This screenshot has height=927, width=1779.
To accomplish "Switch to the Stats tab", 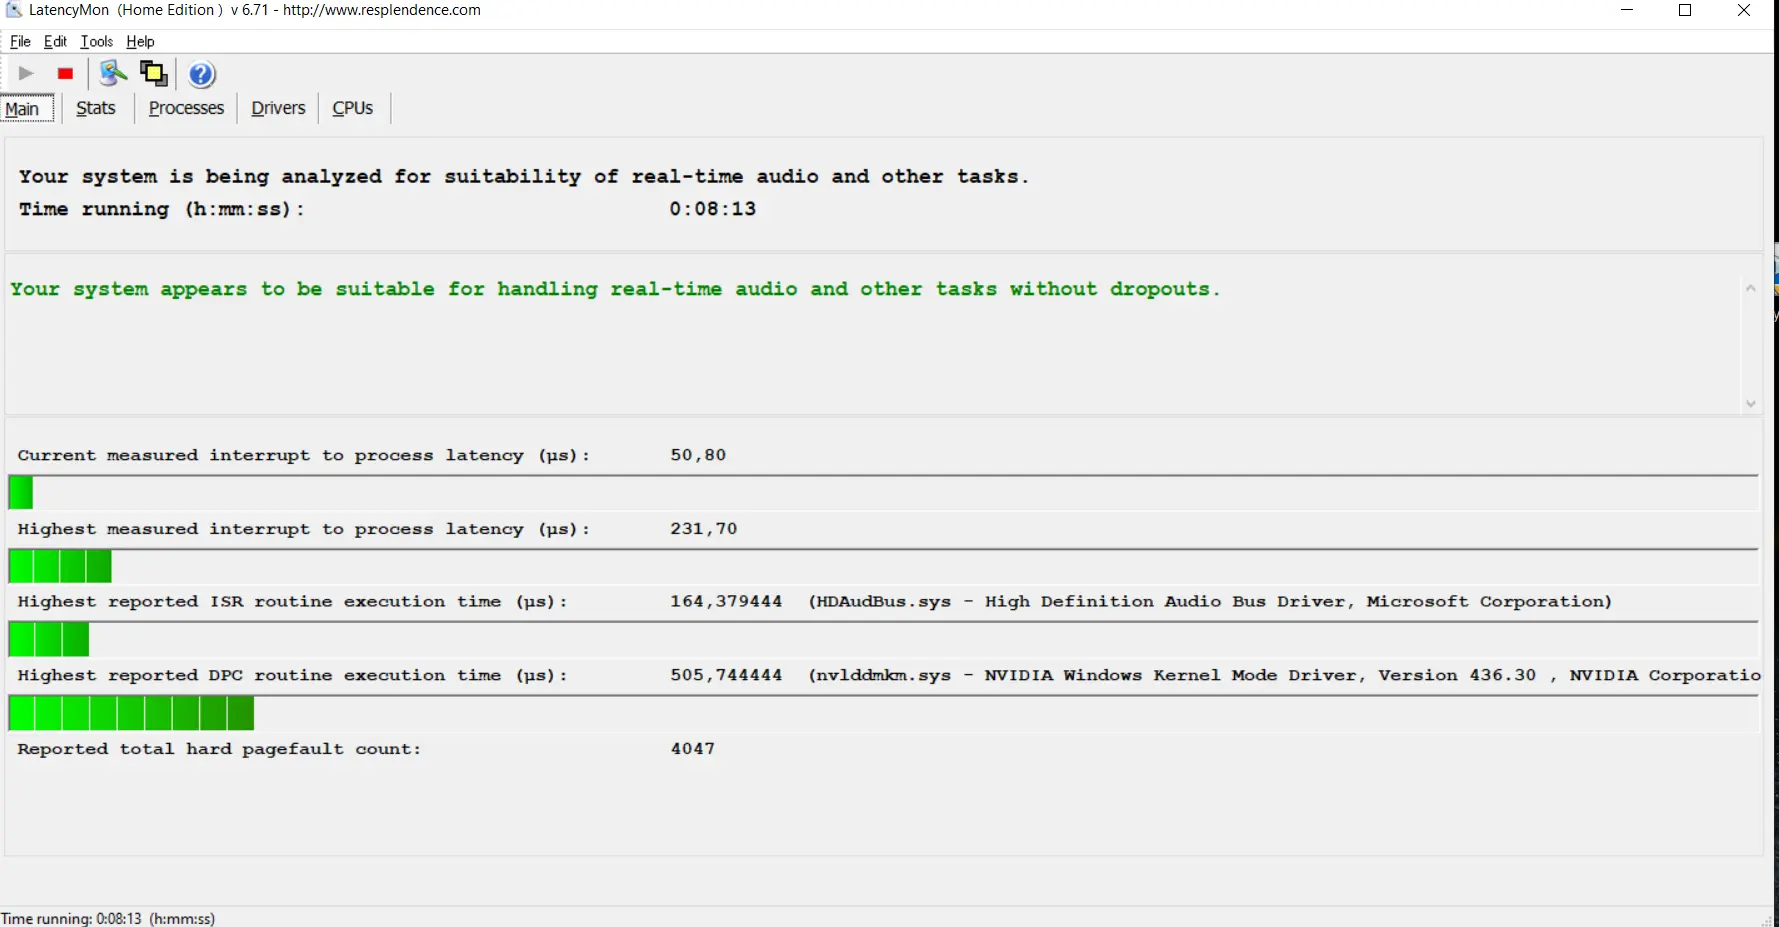I will pos(96,108).
